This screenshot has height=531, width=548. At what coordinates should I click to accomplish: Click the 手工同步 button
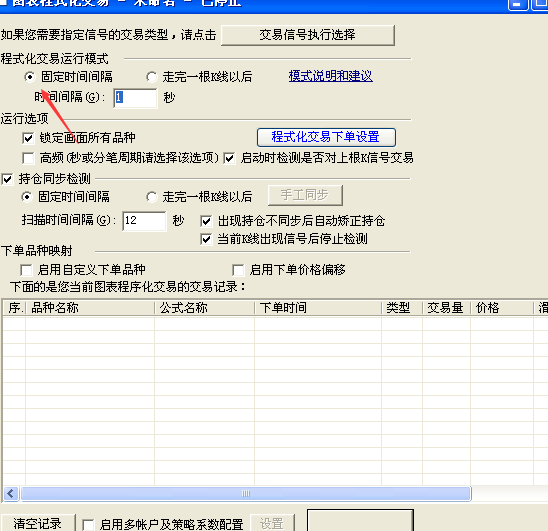coord(305,195)
